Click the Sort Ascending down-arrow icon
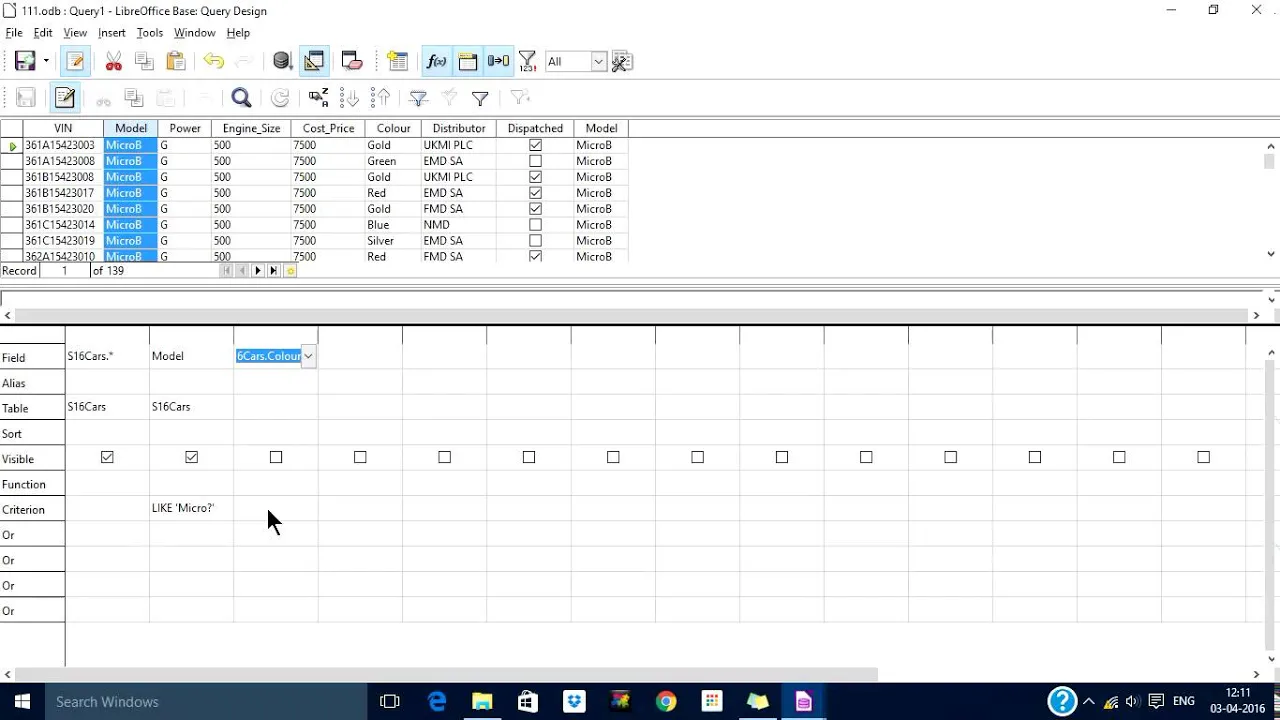 [349, 97]
